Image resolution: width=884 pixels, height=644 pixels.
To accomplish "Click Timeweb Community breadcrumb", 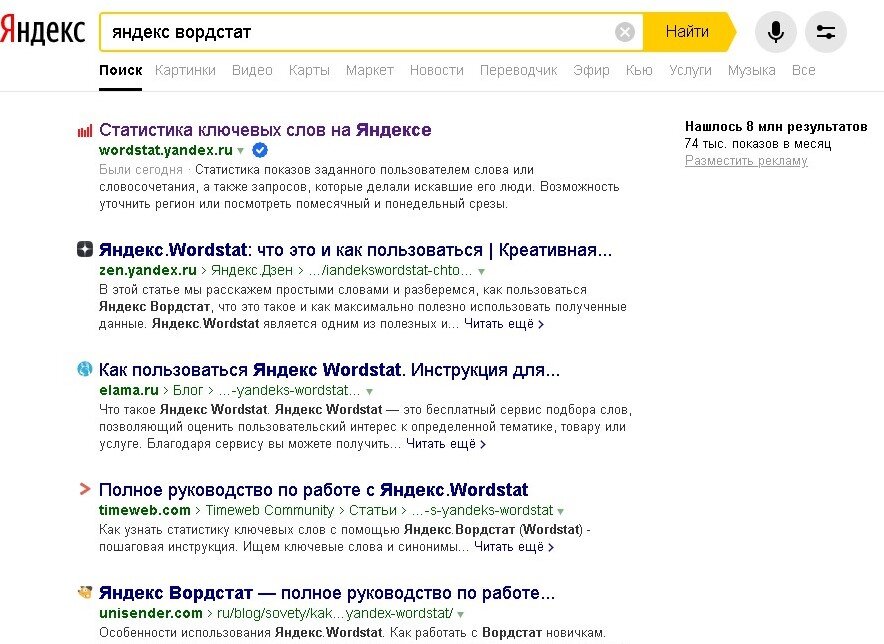I will click(x=269, y=510).
